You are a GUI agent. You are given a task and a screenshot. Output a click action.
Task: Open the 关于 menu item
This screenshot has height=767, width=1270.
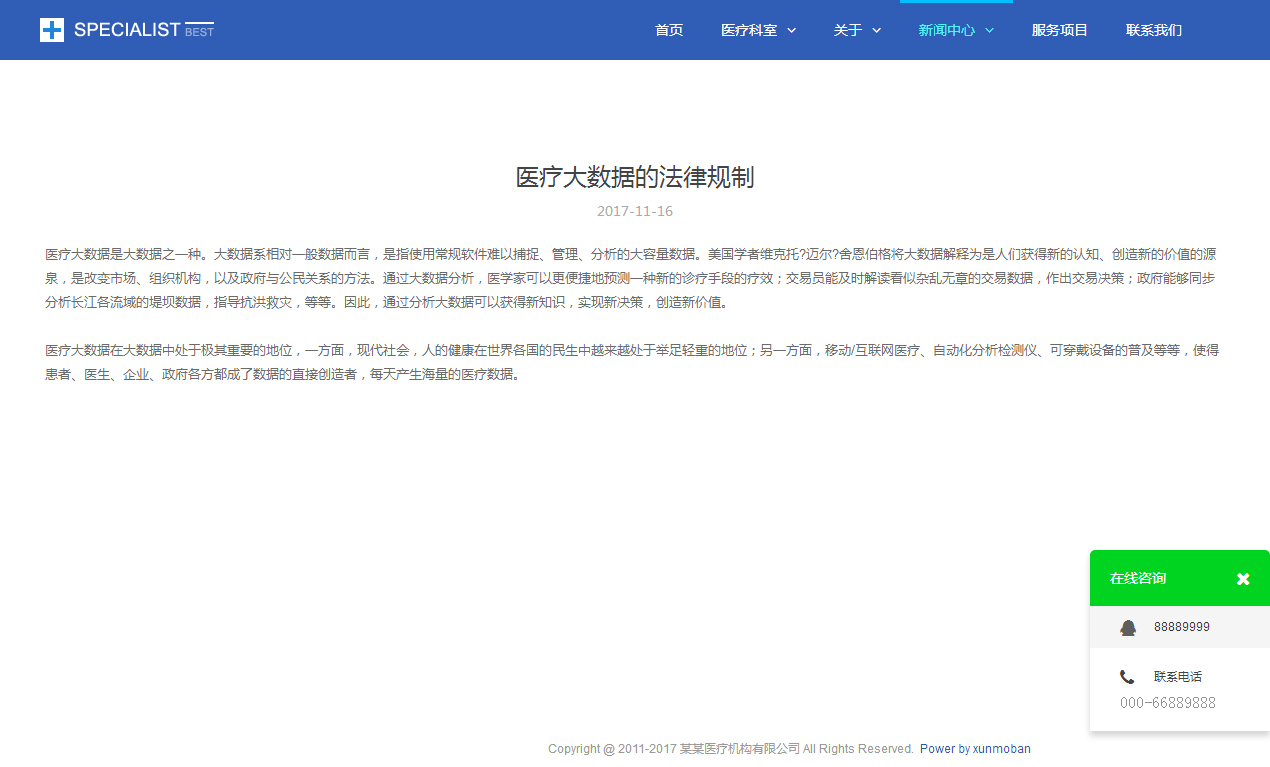coord(847,30)
